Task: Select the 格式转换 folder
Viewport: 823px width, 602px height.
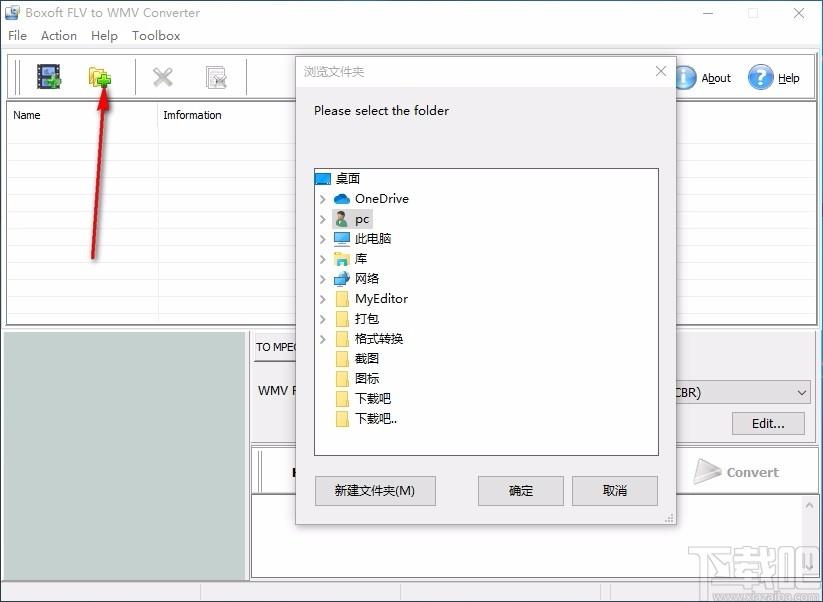Action: 378,339
